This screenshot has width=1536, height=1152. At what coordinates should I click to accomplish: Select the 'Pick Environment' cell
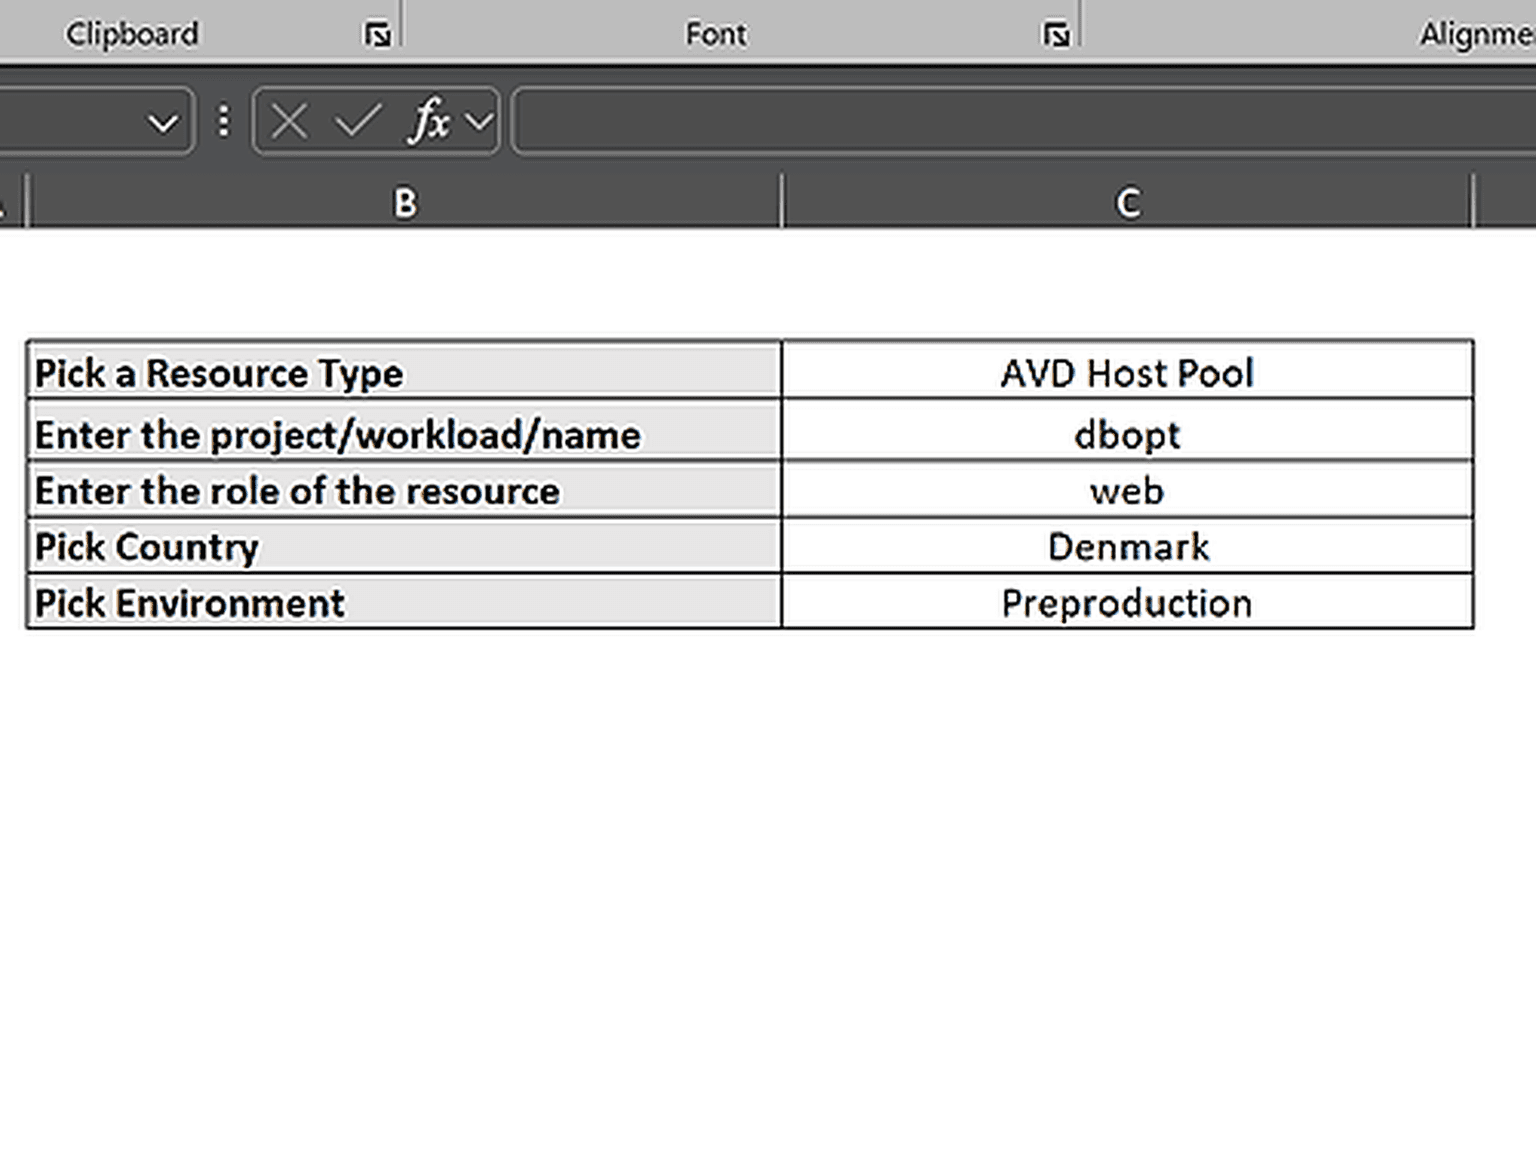(x=404, y=601)
